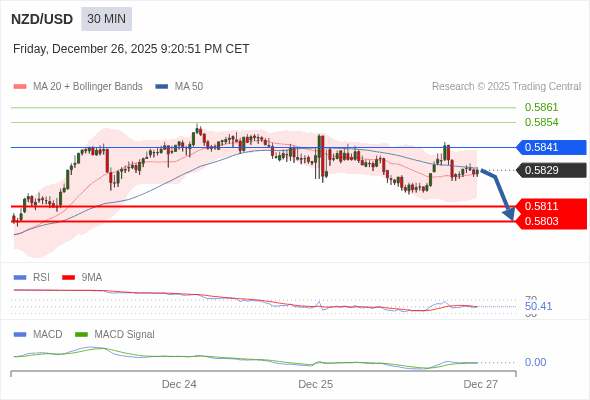Screen dimensions: 590x400
Task: Click the 'RSI' legend label
Action: (x=41, y=278)
